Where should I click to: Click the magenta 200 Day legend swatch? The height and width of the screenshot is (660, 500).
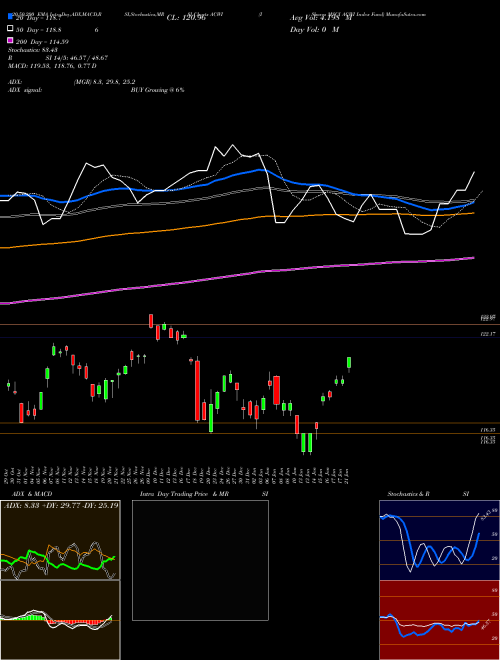[10, 41]
